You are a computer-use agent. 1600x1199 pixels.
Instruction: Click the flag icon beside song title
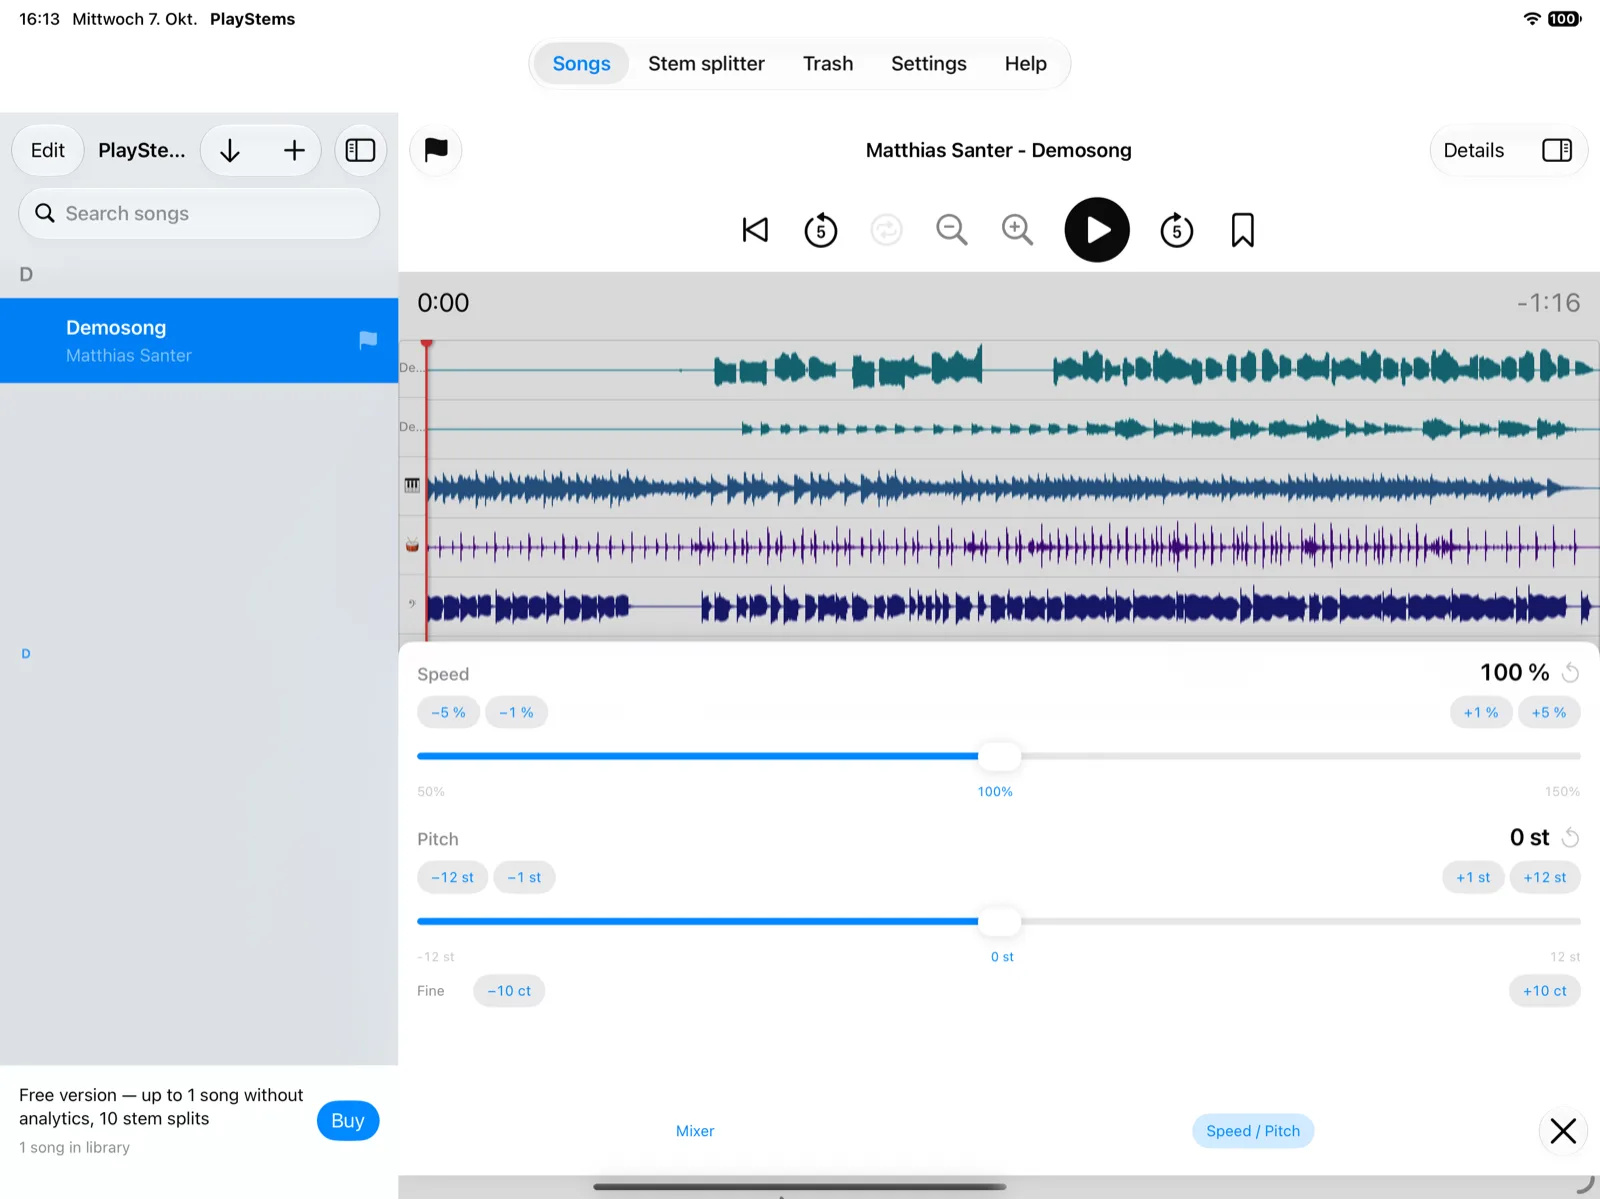click(x=436, y=150)
